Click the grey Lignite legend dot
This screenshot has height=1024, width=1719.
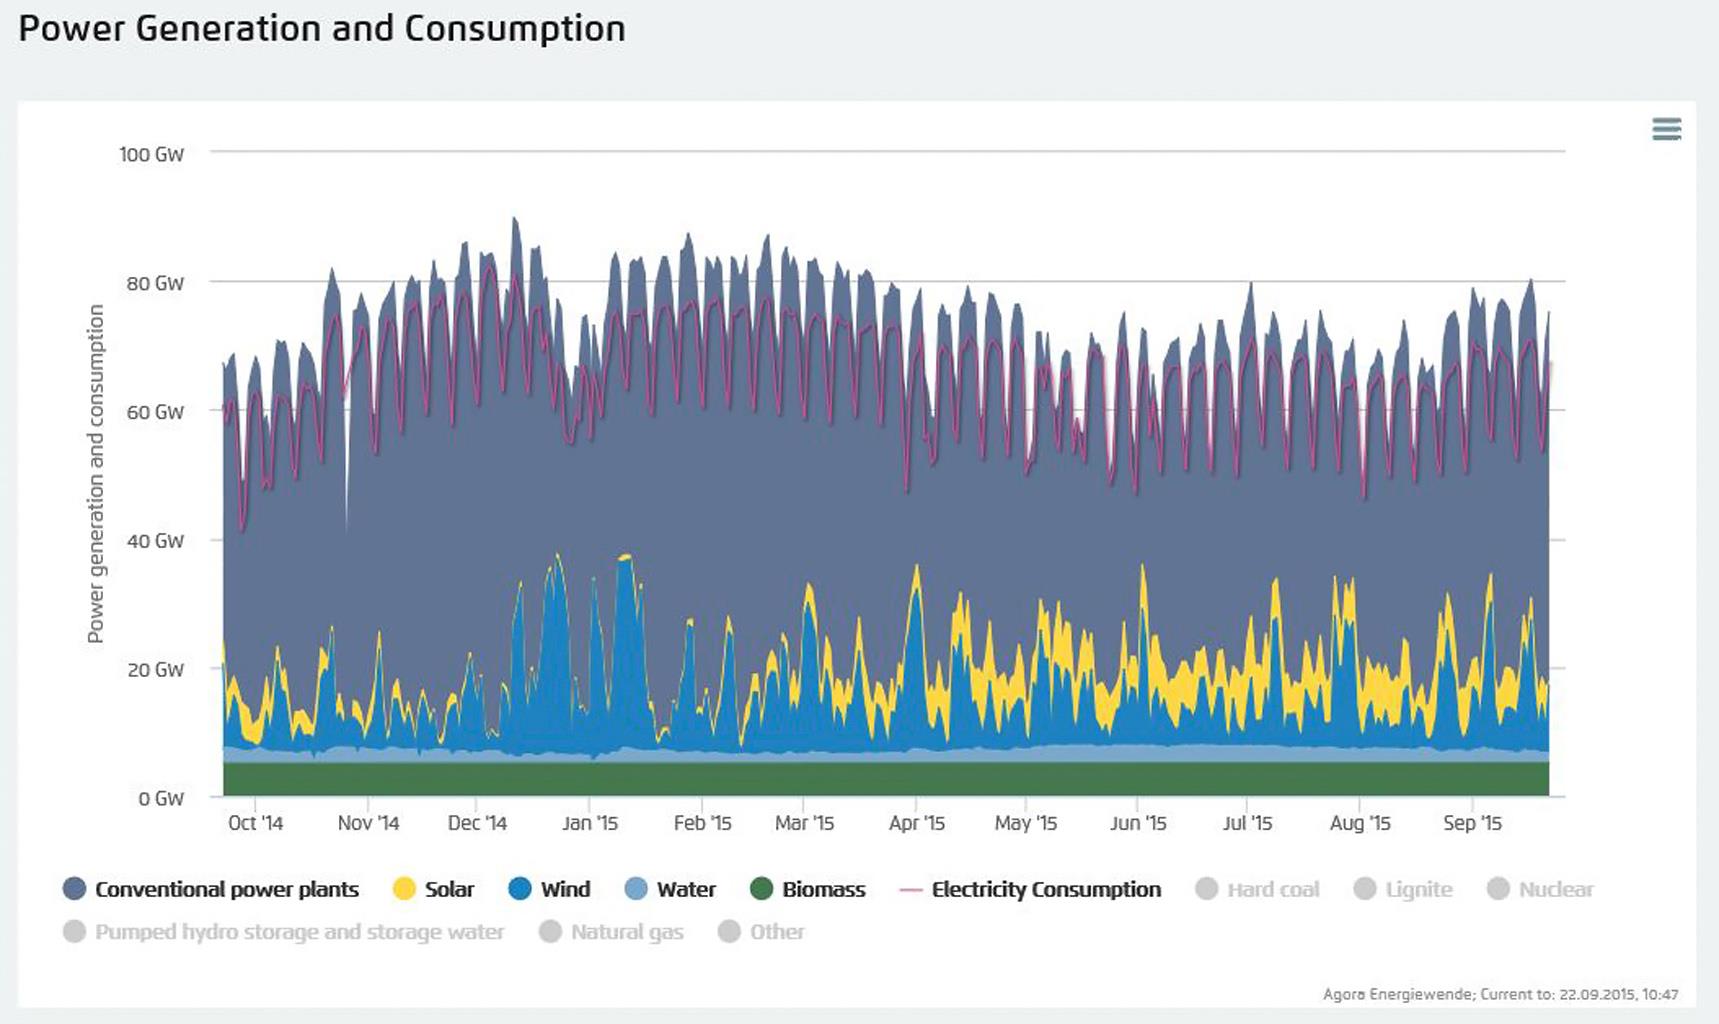click(x=1365, y=889)
